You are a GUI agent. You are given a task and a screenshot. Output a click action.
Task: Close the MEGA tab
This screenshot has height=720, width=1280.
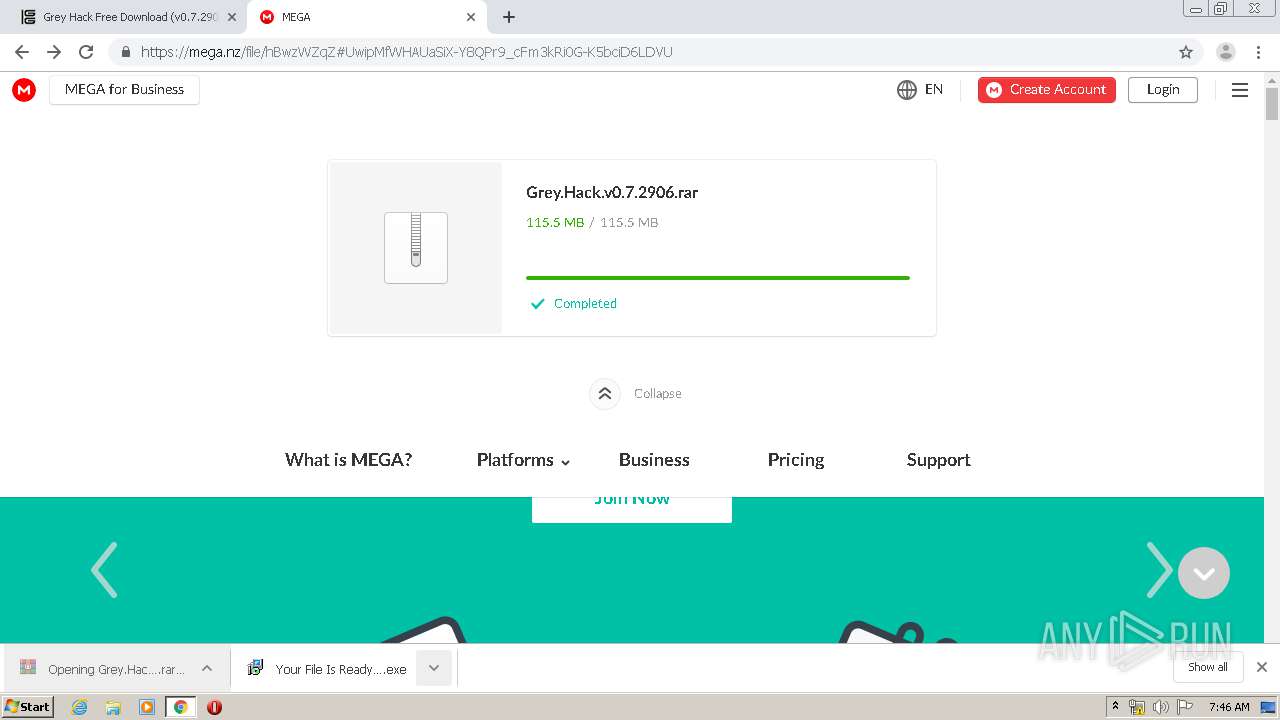(x=471, y=17)
